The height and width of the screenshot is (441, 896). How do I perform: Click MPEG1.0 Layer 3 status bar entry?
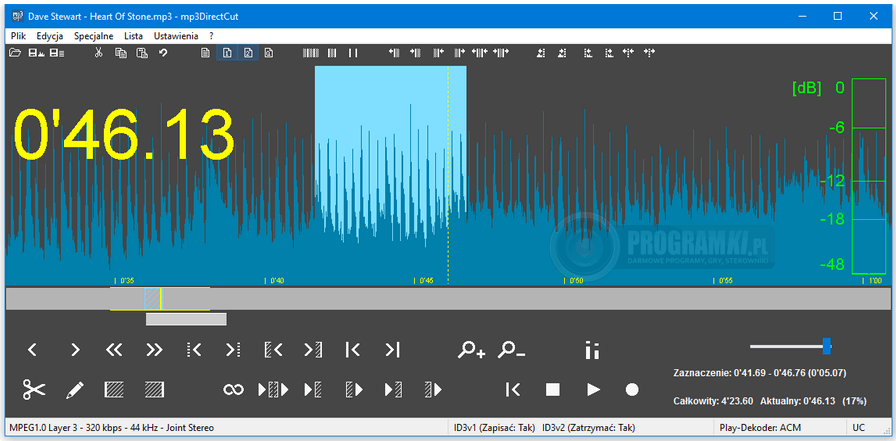111,427
